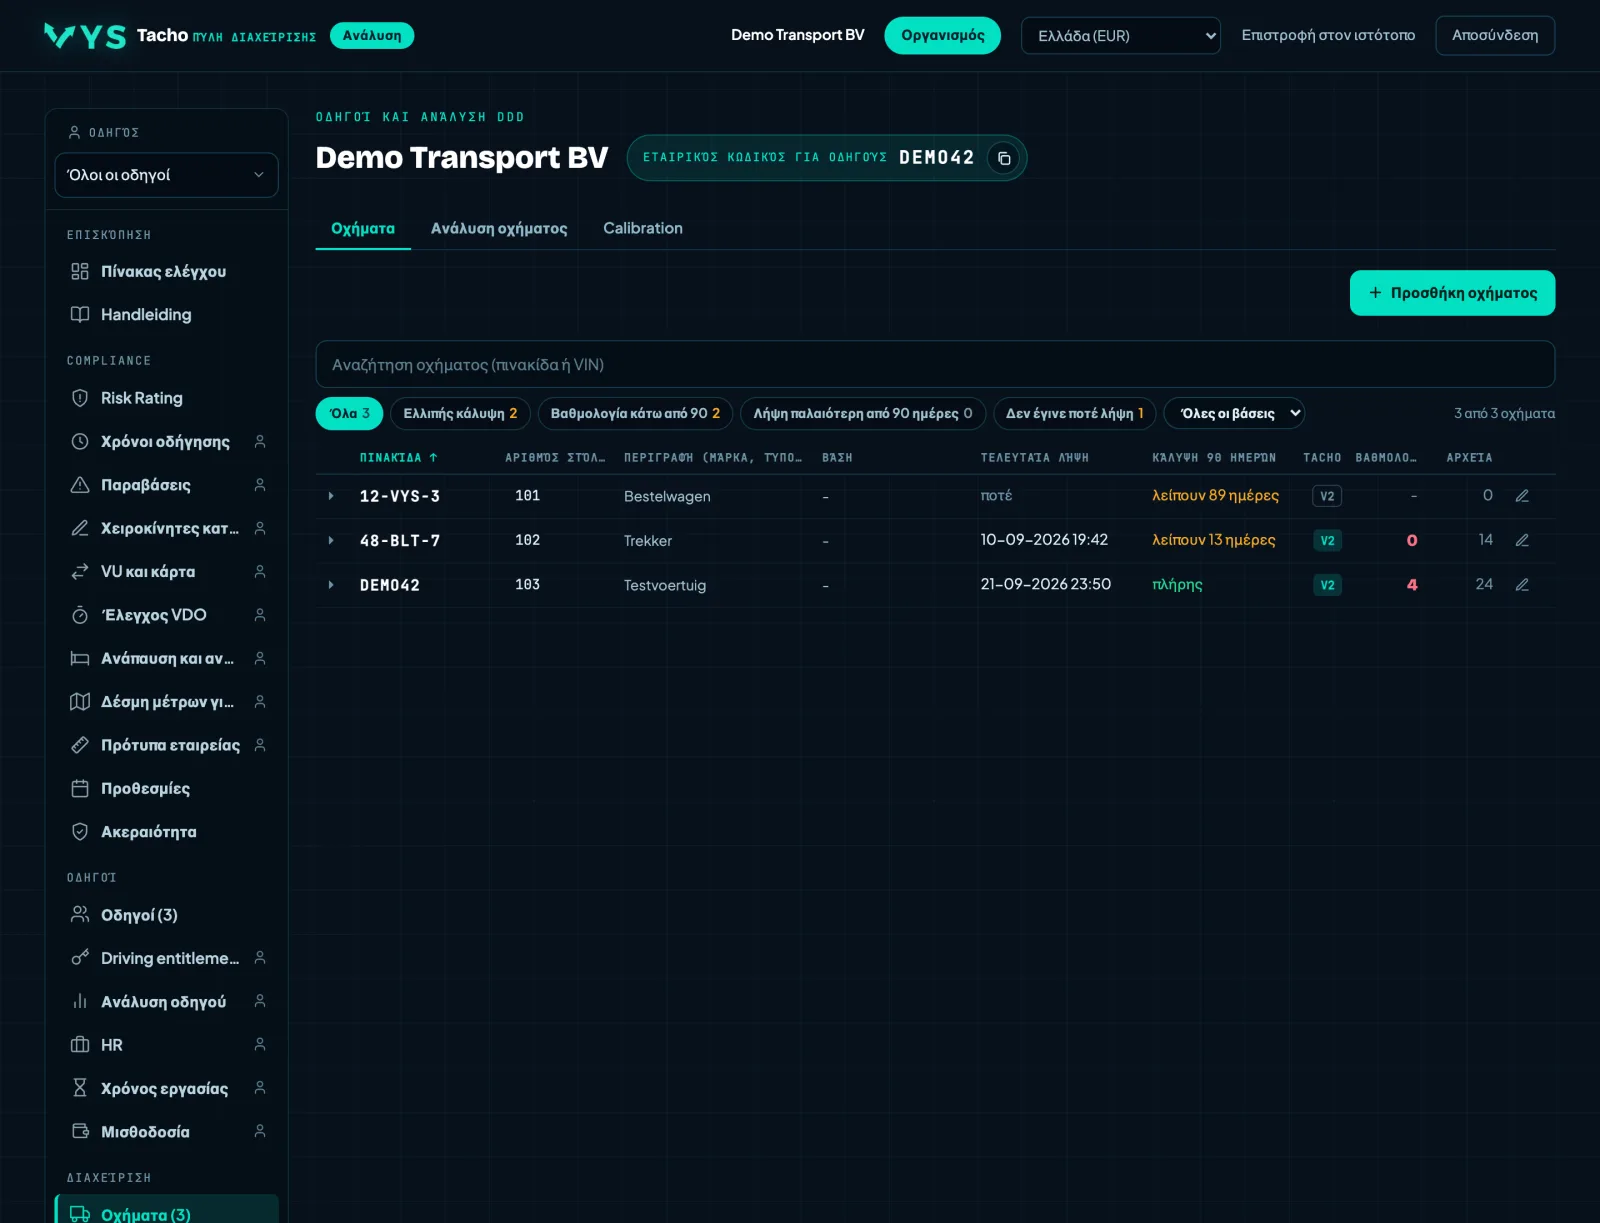
Task: Toggle 'Δεν έγινε ποτέ λήψη' filter chip
Action: pos(1074,413)
